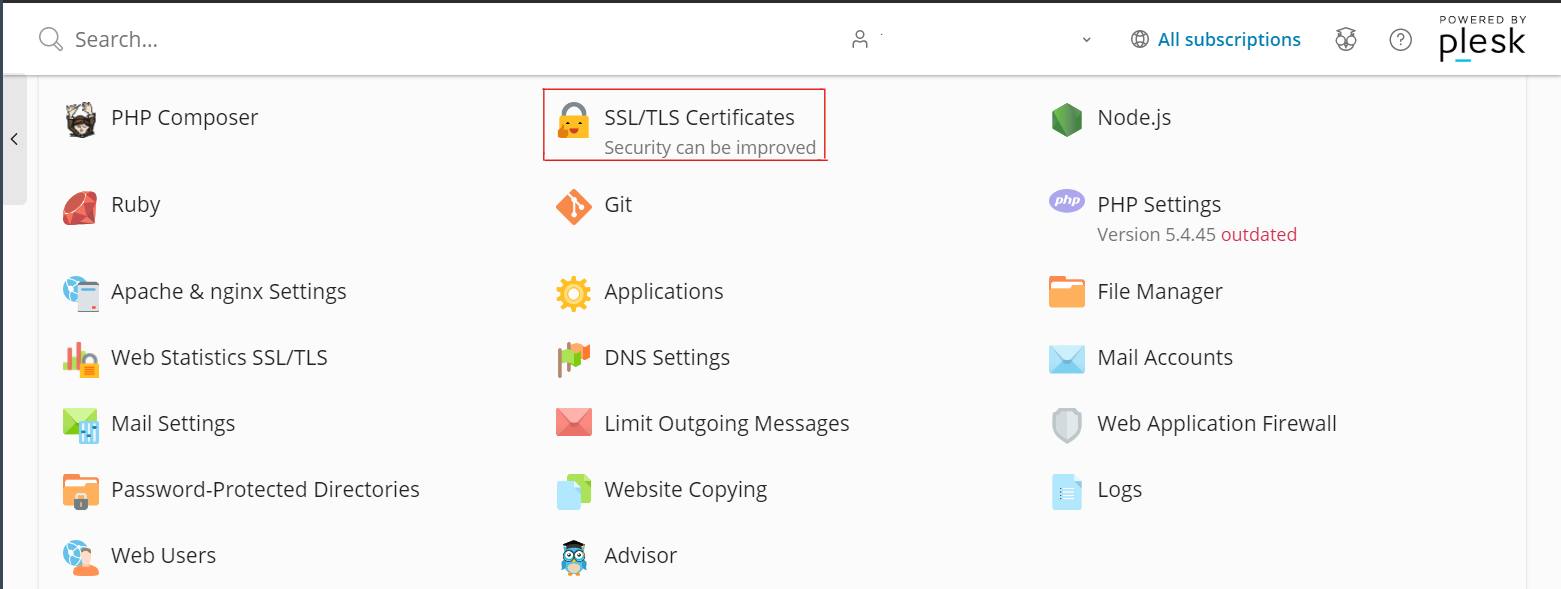This screenshot has height=589, width=1561.
Task: Click the Mail Accounts envelope icon
Action: (x=1067, y=359)
